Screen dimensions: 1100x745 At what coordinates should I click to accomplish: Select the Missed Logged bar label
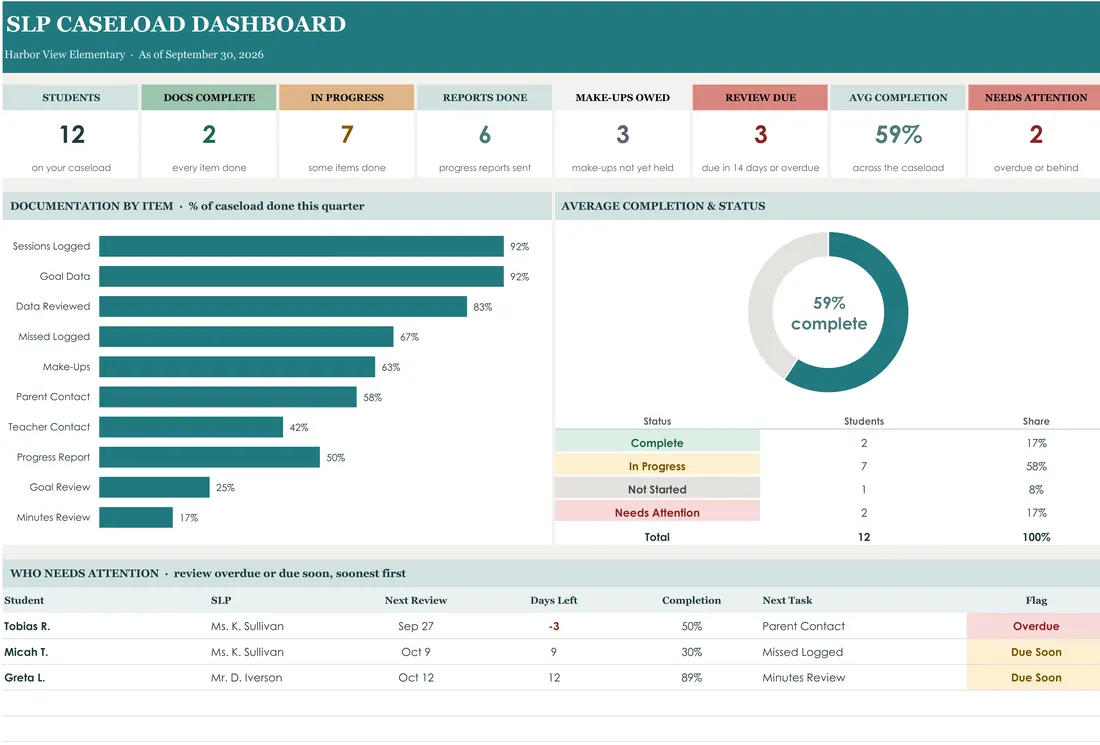[x=54, y=337]
